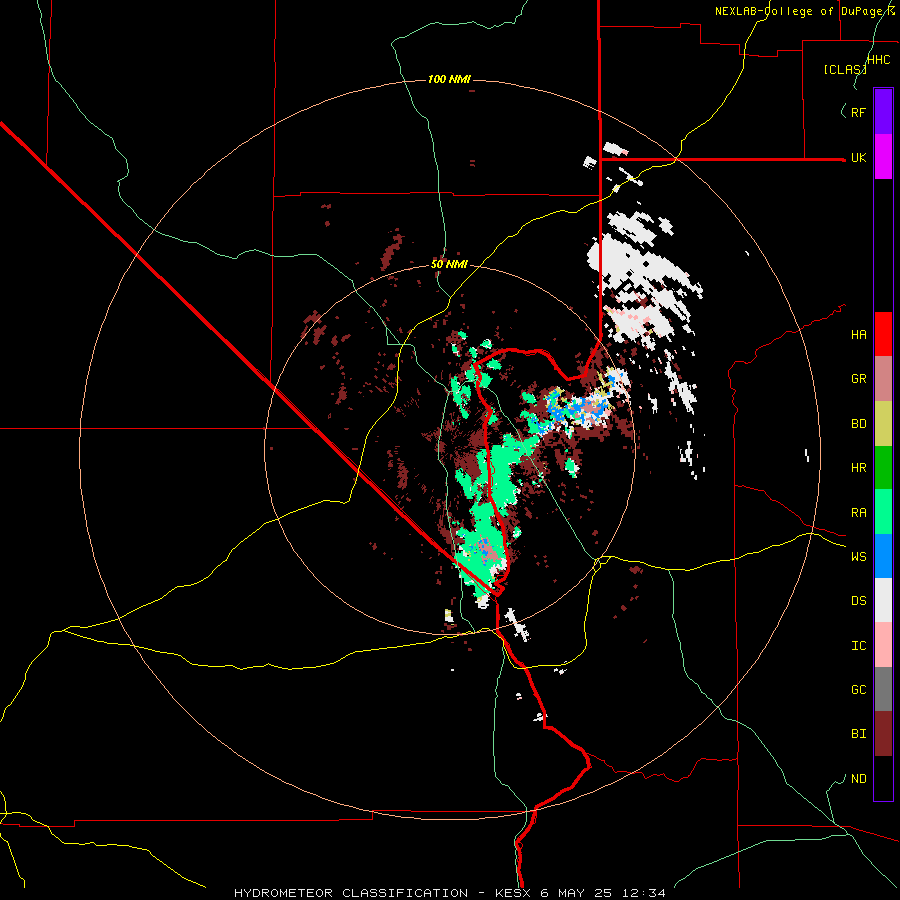The height and width of the screenshot is (900, 900).
Task: Select the dusty pink GR legend swatch
Action: click(x=883, y=379)
